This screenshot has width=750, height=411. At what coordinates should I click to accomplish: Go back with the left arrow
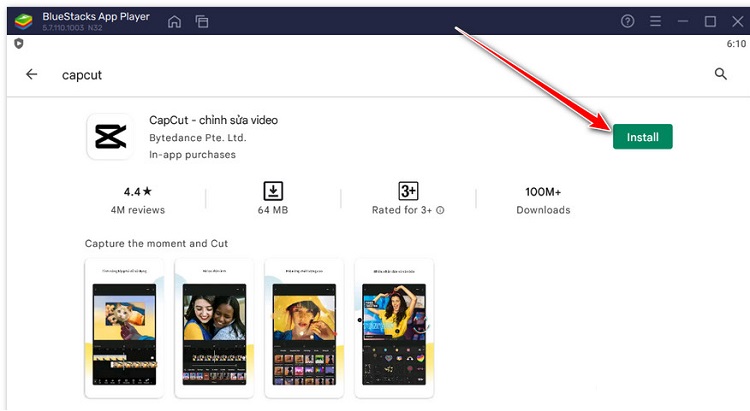(32, 74)
